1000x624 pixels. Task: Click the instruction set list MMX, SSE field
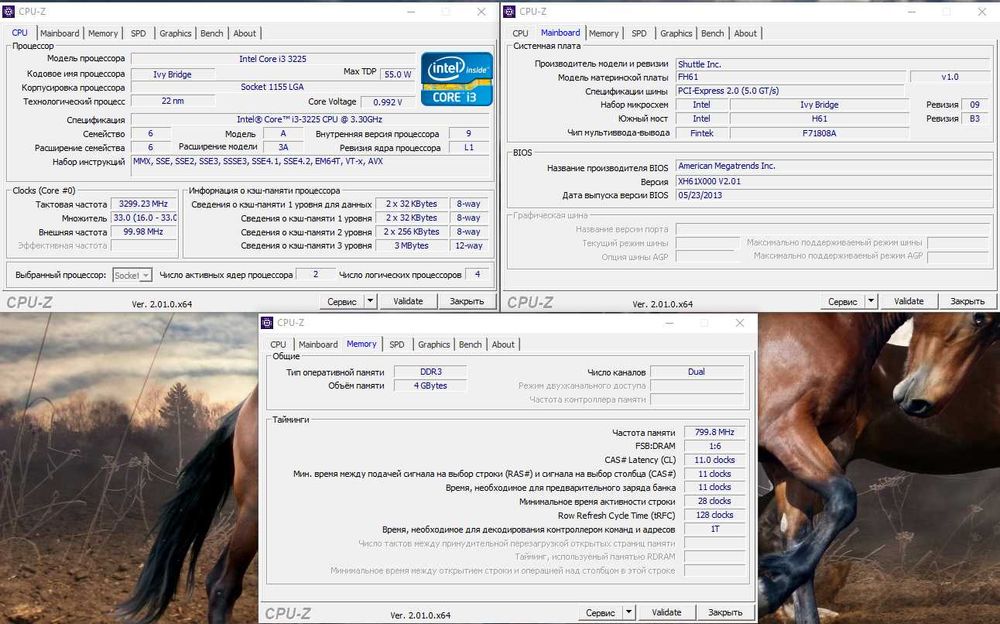[311, 167]
